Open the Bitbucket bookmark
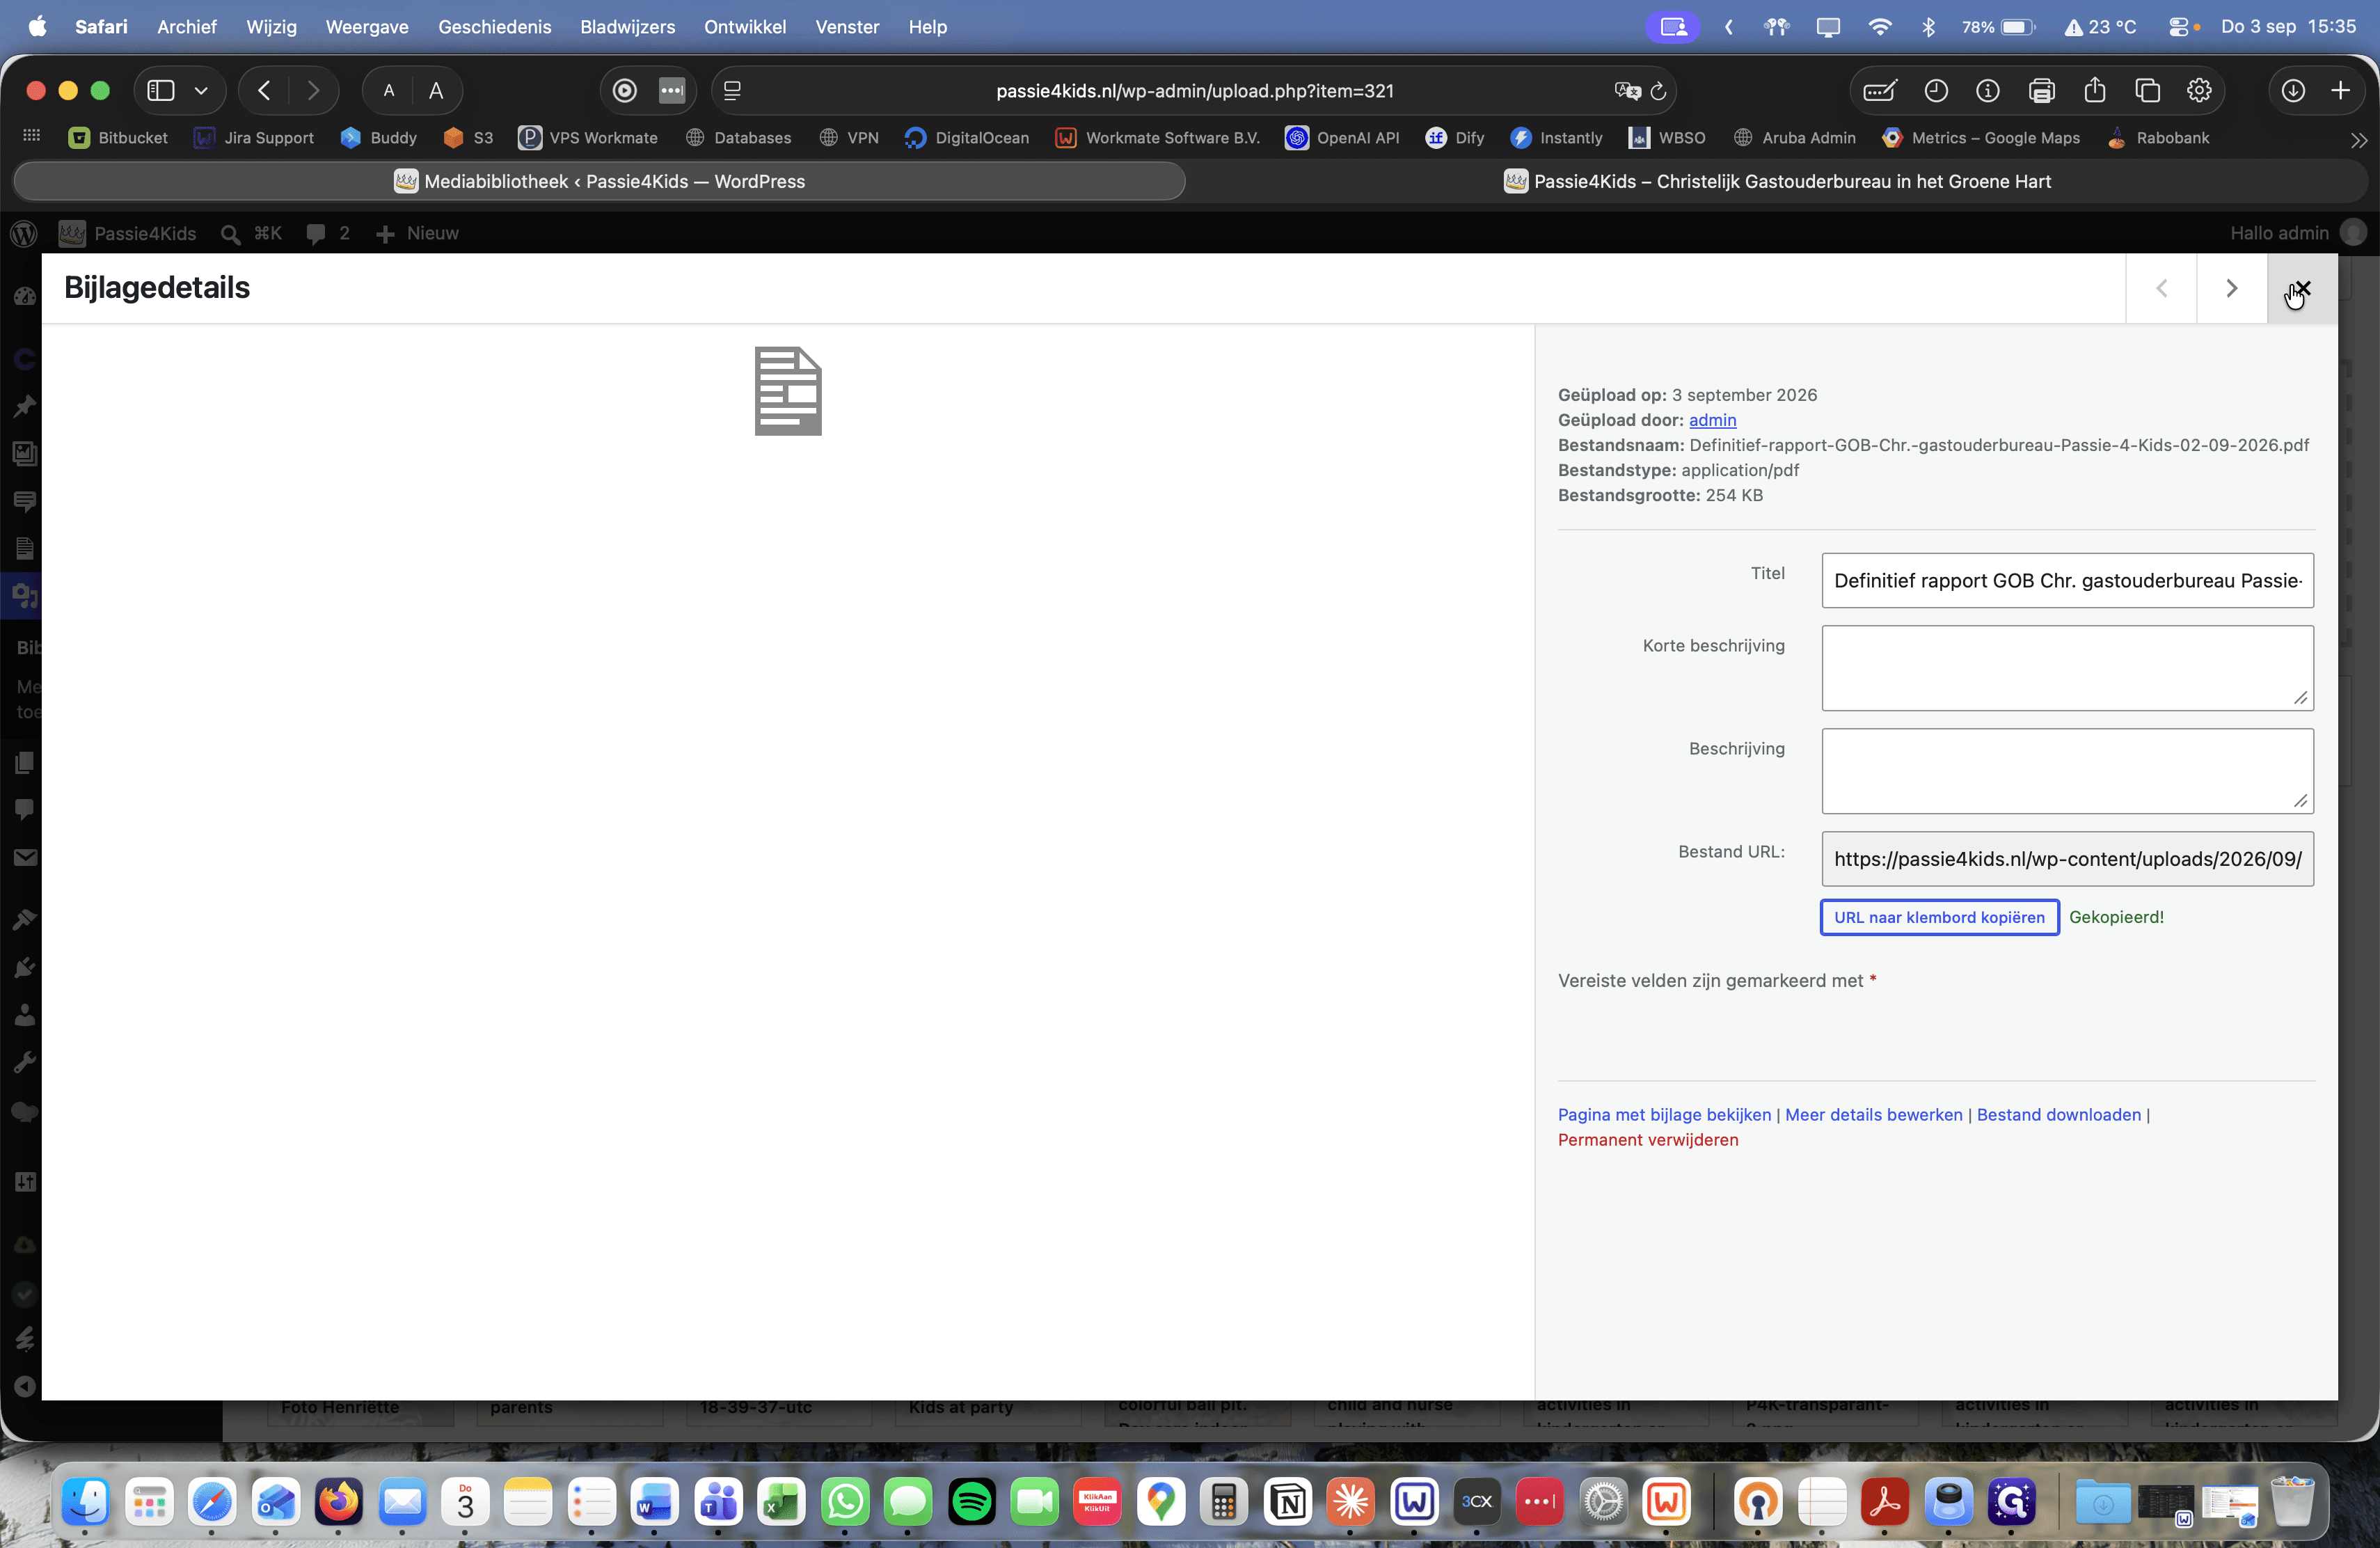 point(118,138)
